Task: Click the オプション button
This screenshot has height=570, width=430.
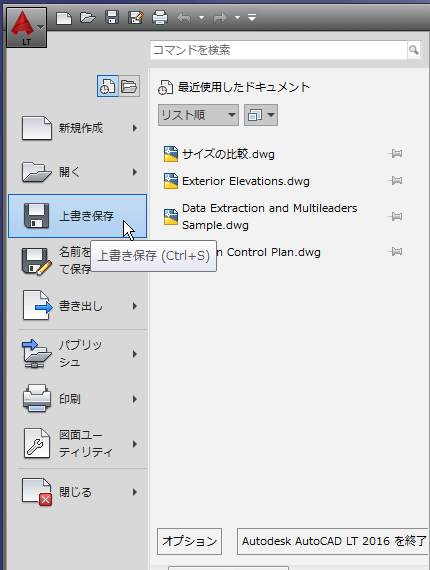Action: (x=189, y=541)
